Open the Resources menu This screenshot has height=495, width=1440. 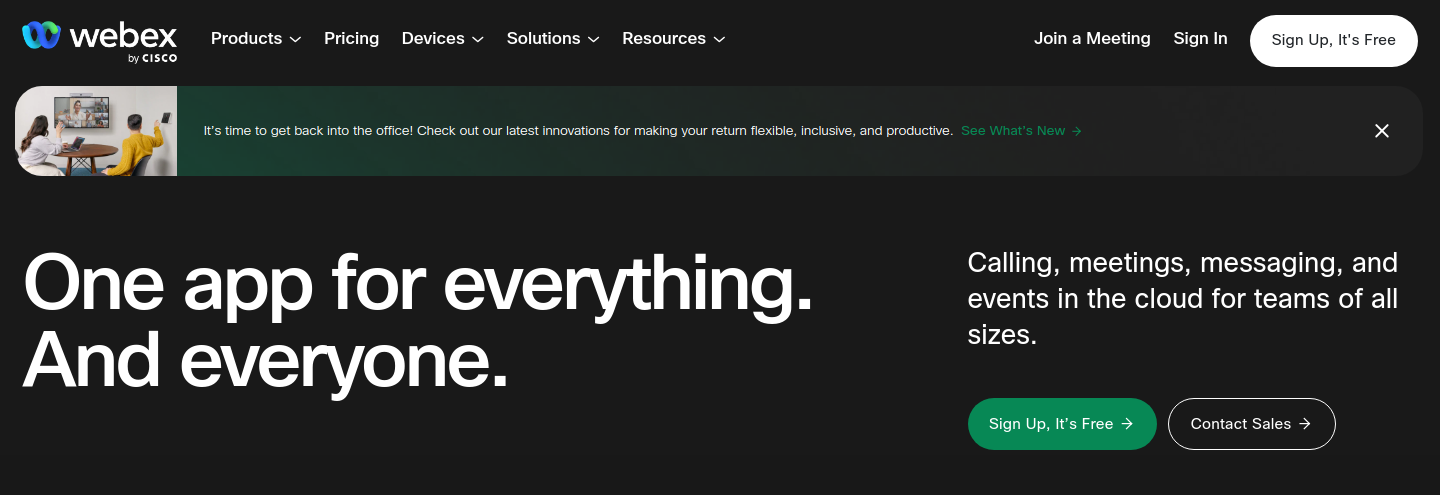pos(674,39)
